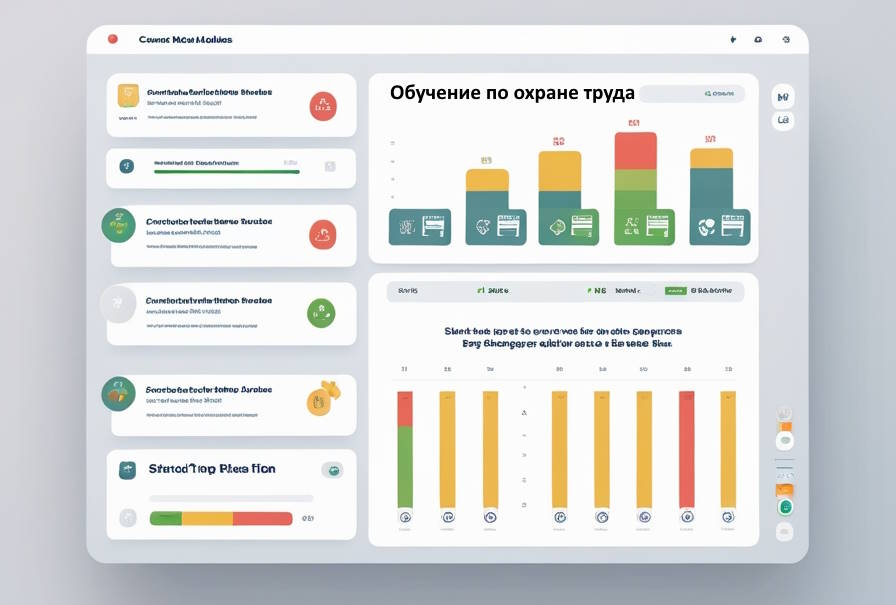This screenshot has width=896, height=605.
Task: Click the green circular avatar on the third card
Action: click(x=118, y=225)
